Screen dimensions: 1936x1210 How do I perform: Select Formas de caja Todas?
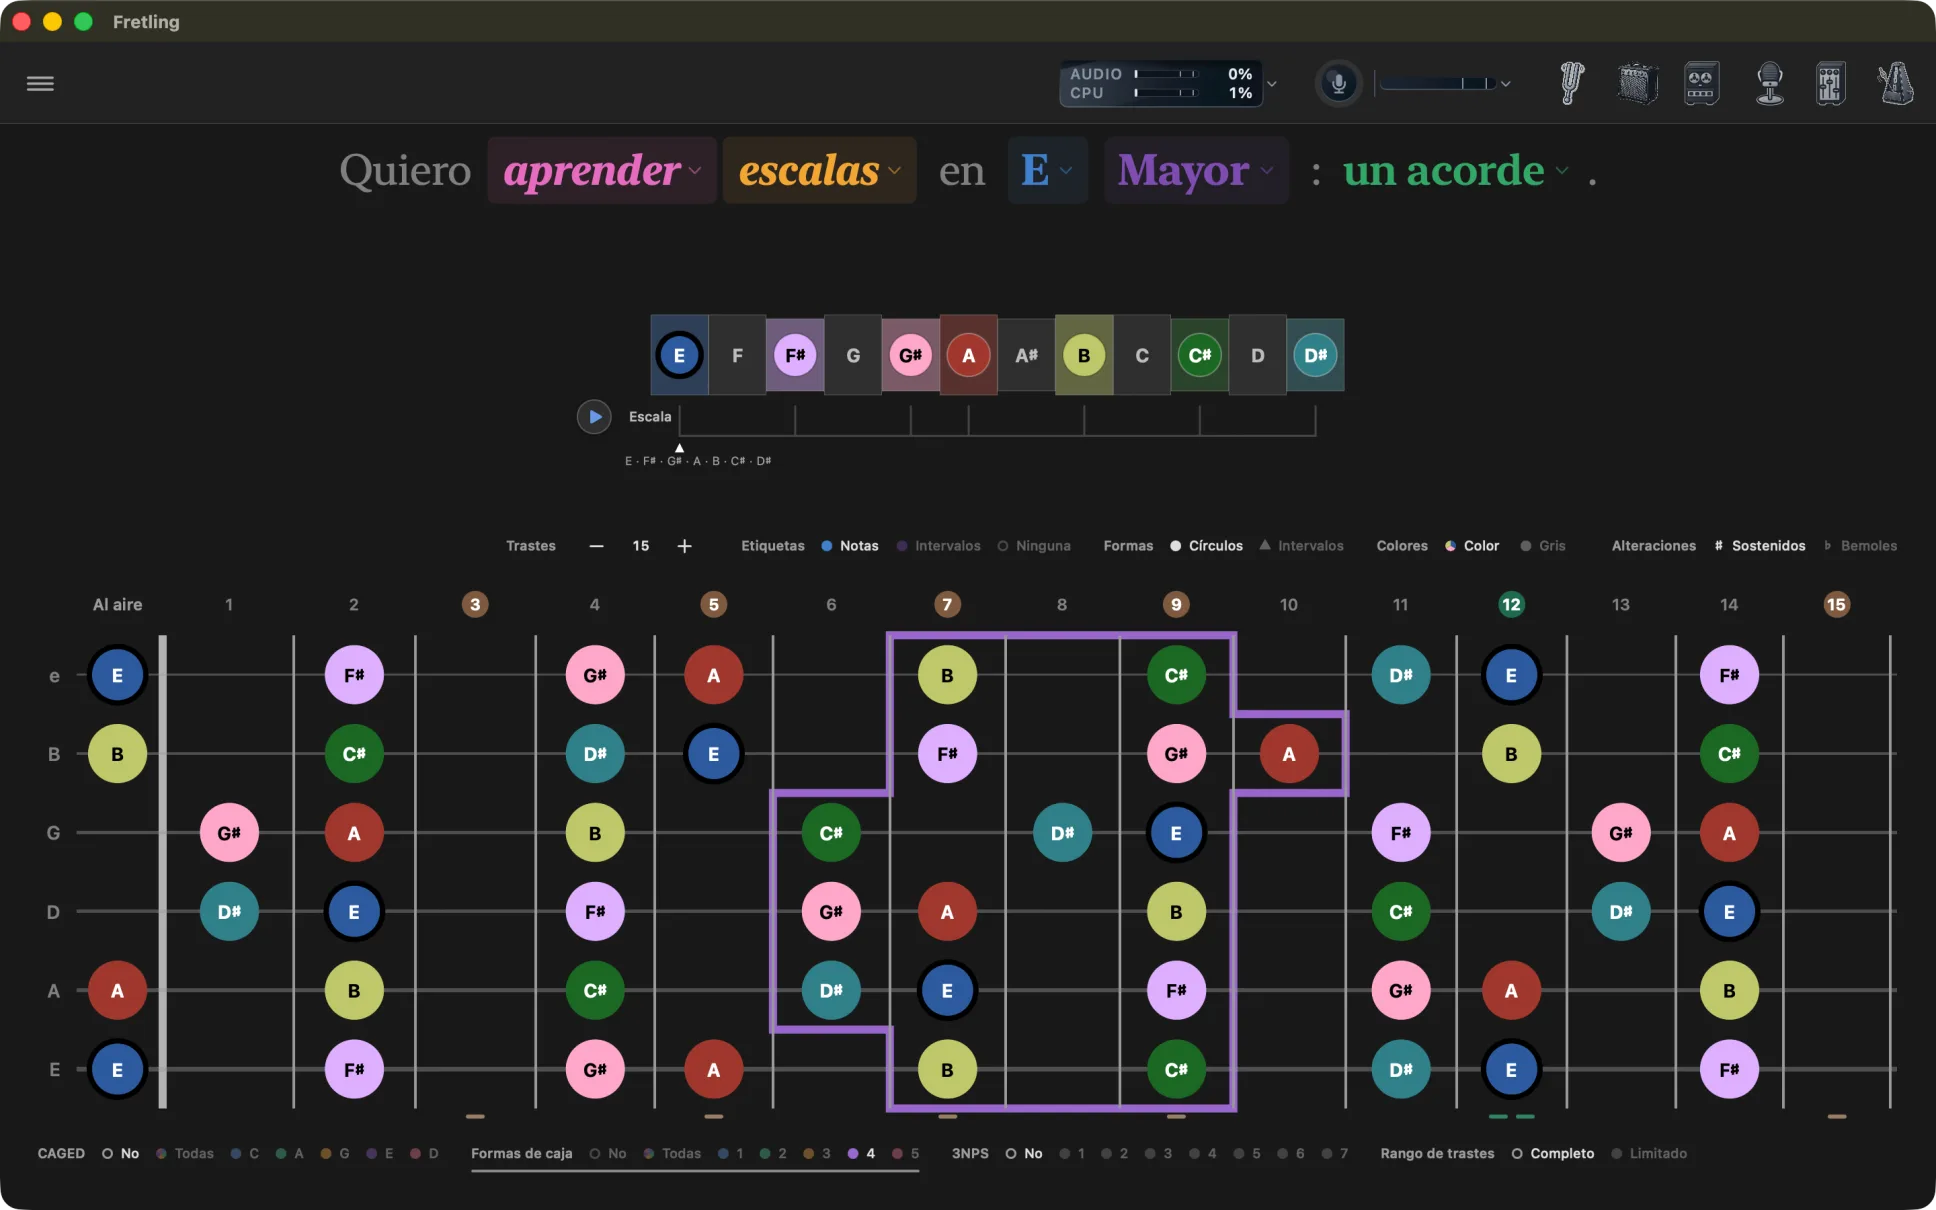tap(672, 1153)
